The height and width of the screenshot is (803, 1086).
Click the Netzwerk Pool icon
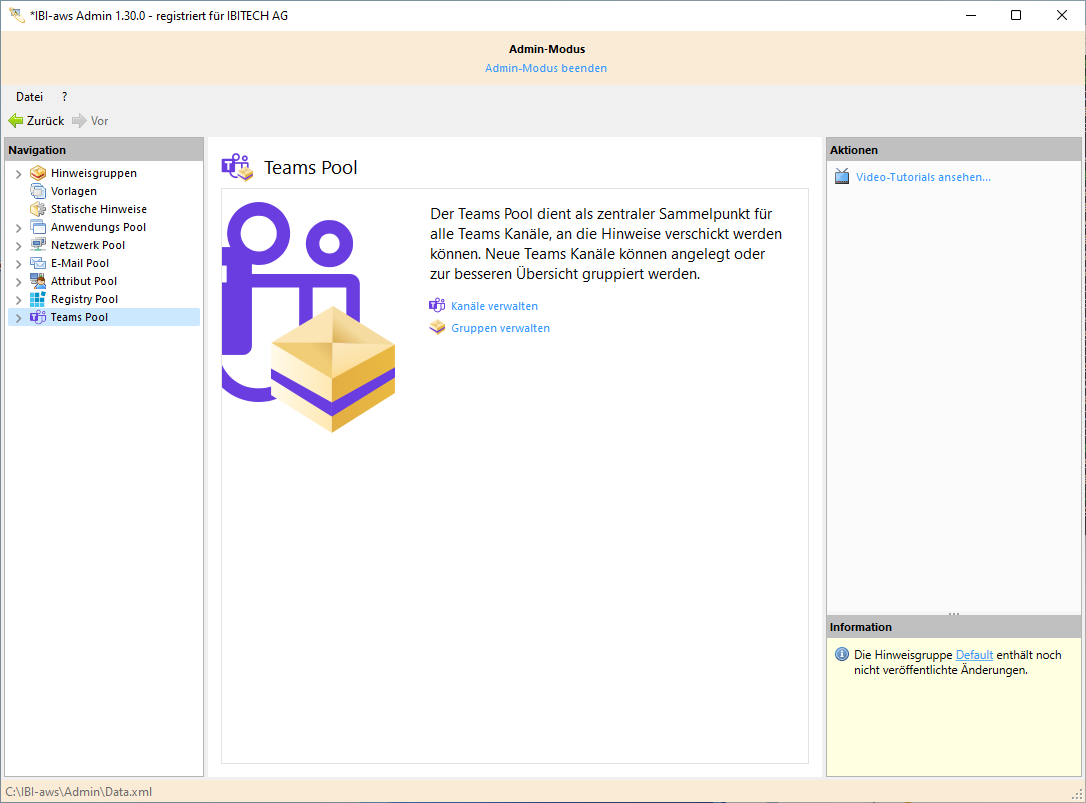(x=38, y=245)
